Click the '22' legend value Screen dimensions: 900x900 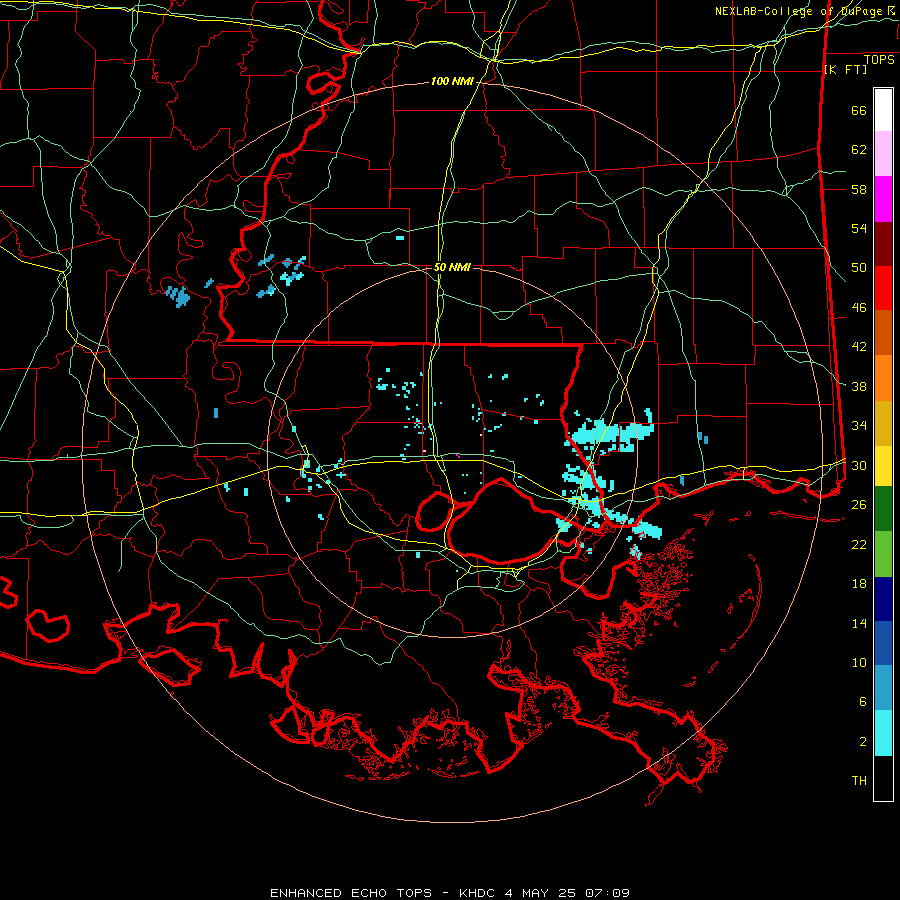859,544
